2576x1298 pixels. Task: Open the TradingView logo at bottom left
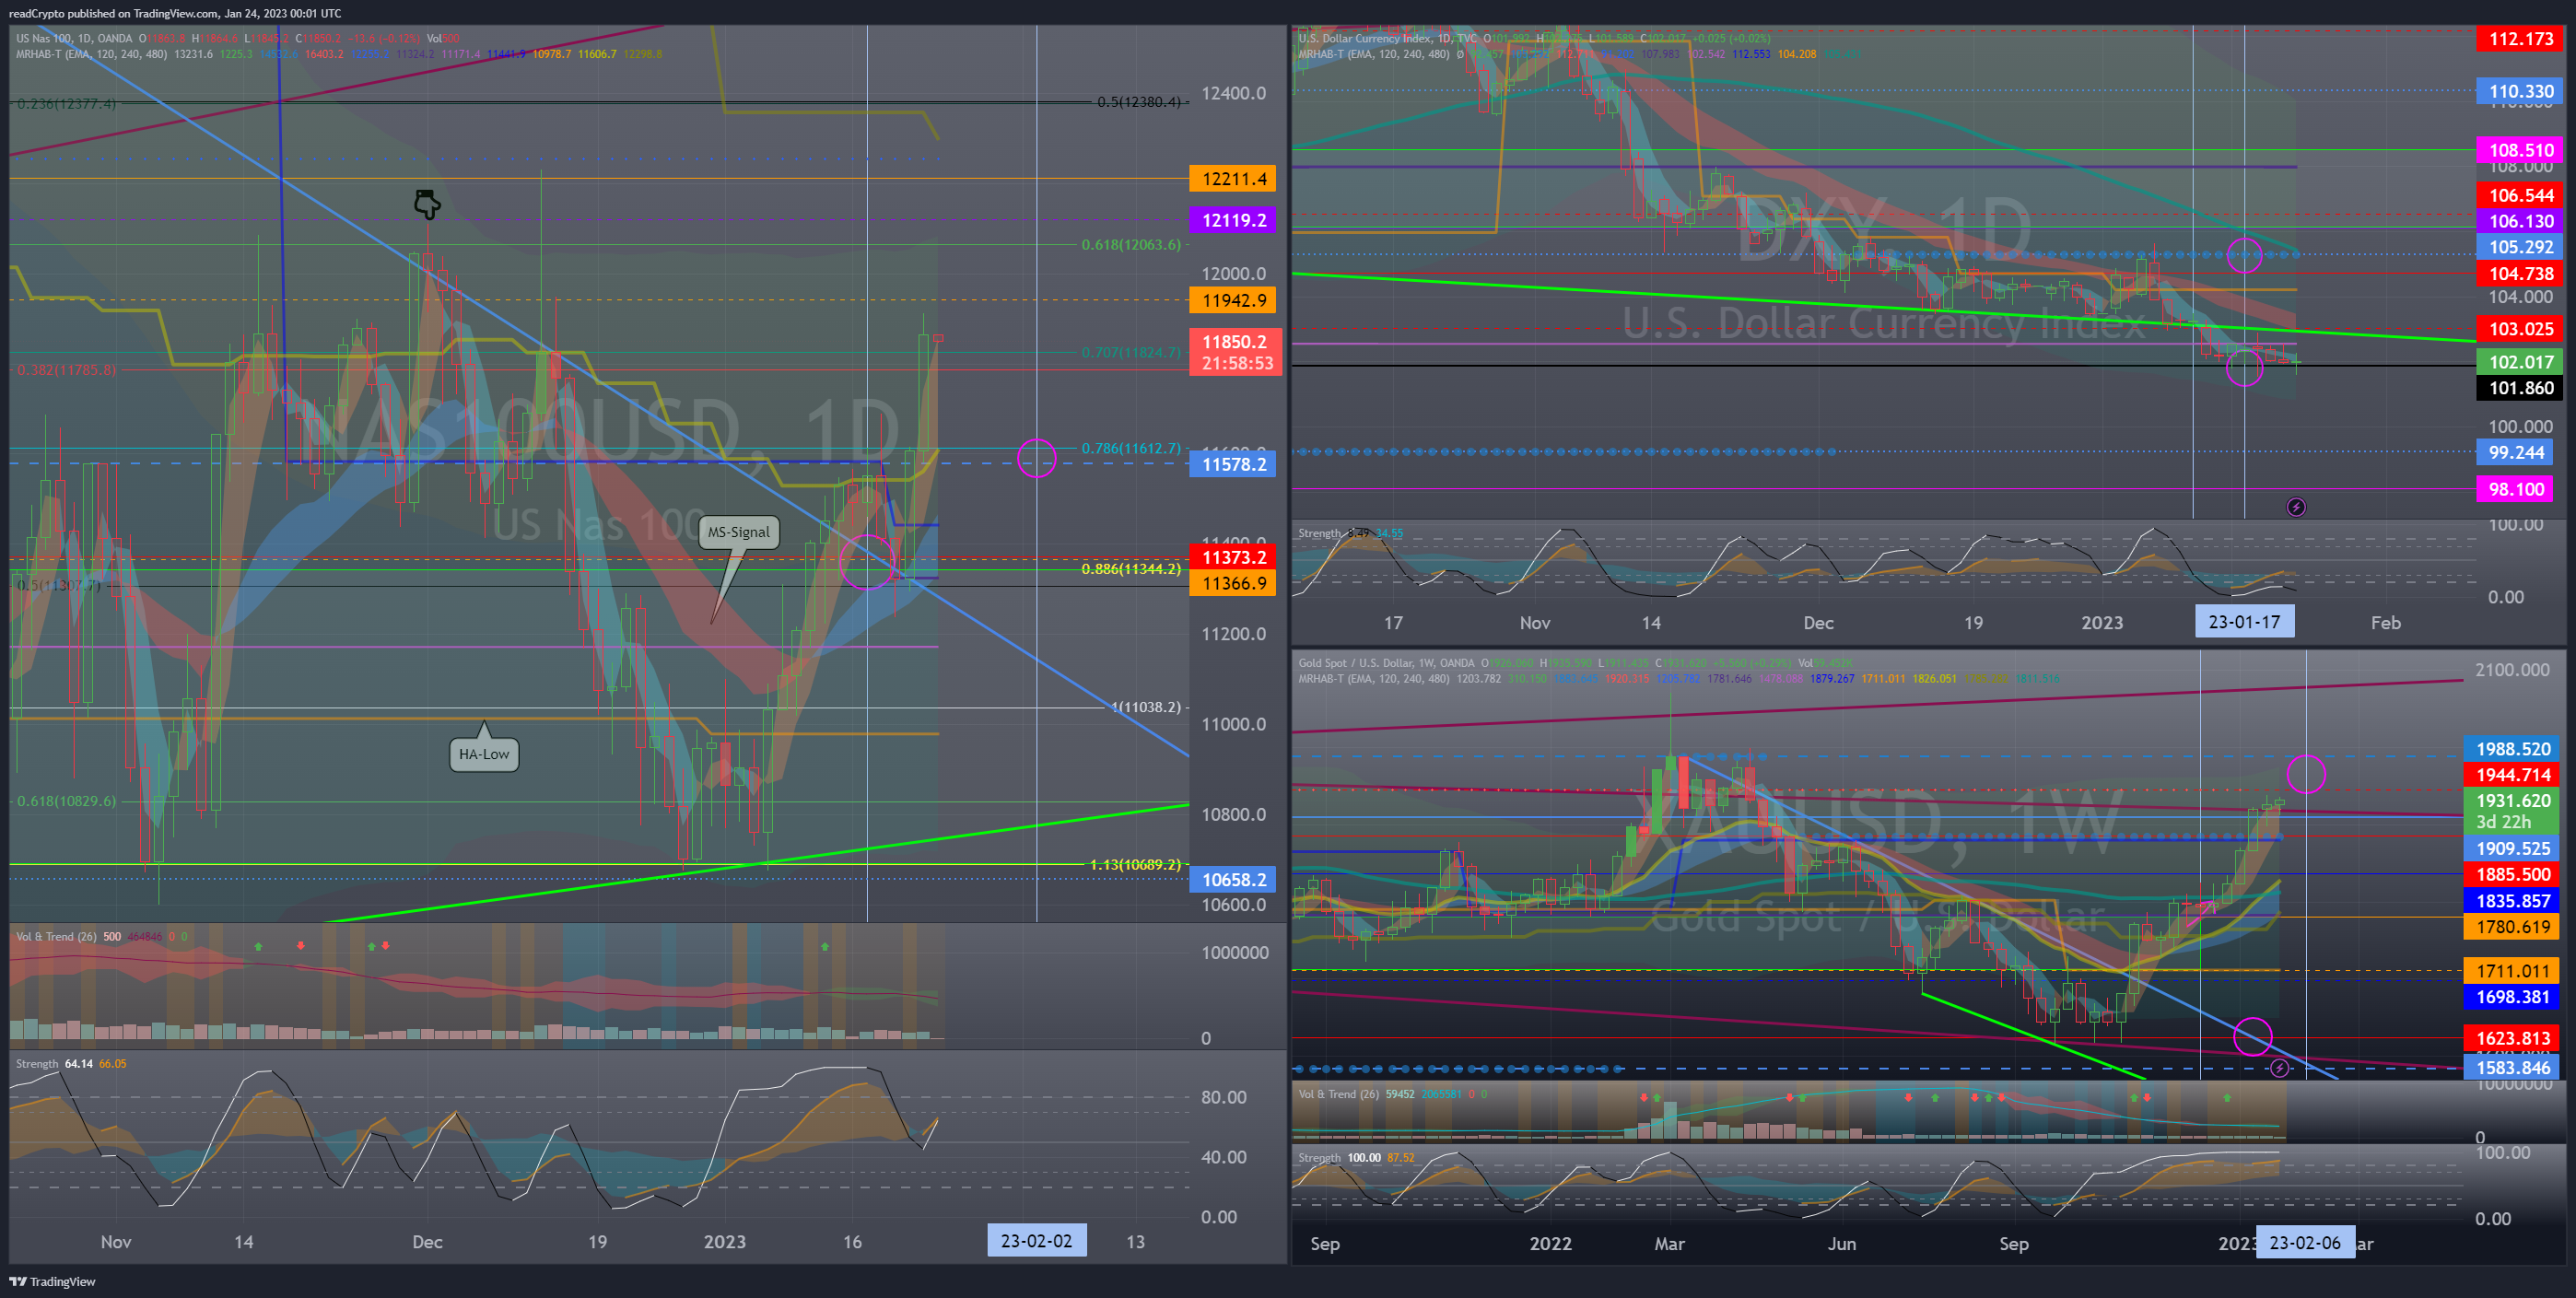pos(52,1281)
